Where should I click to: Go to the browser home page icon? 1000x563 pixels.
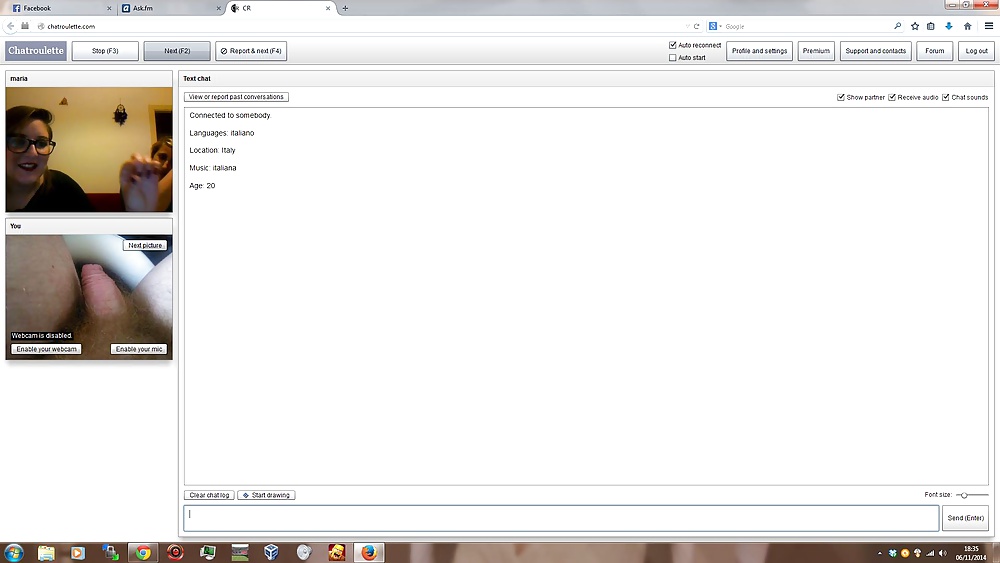(967, 26)
